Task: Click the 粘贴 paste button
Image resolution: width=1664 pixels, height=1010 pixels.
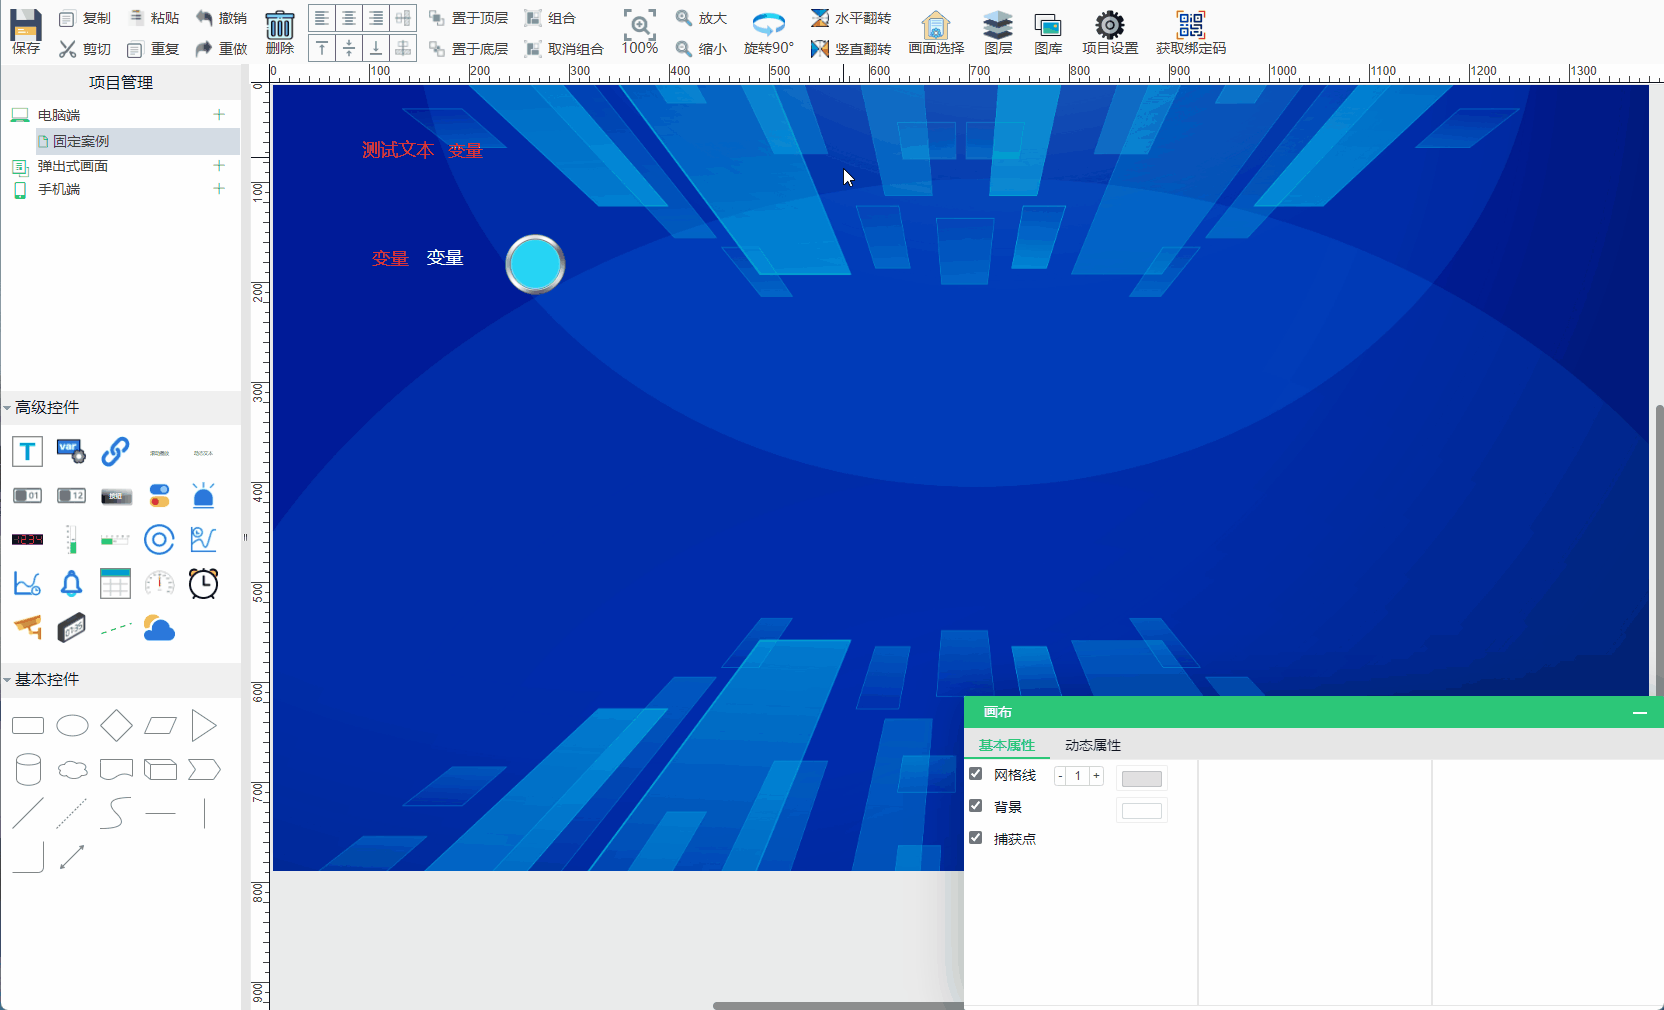Action: point(154,18)
